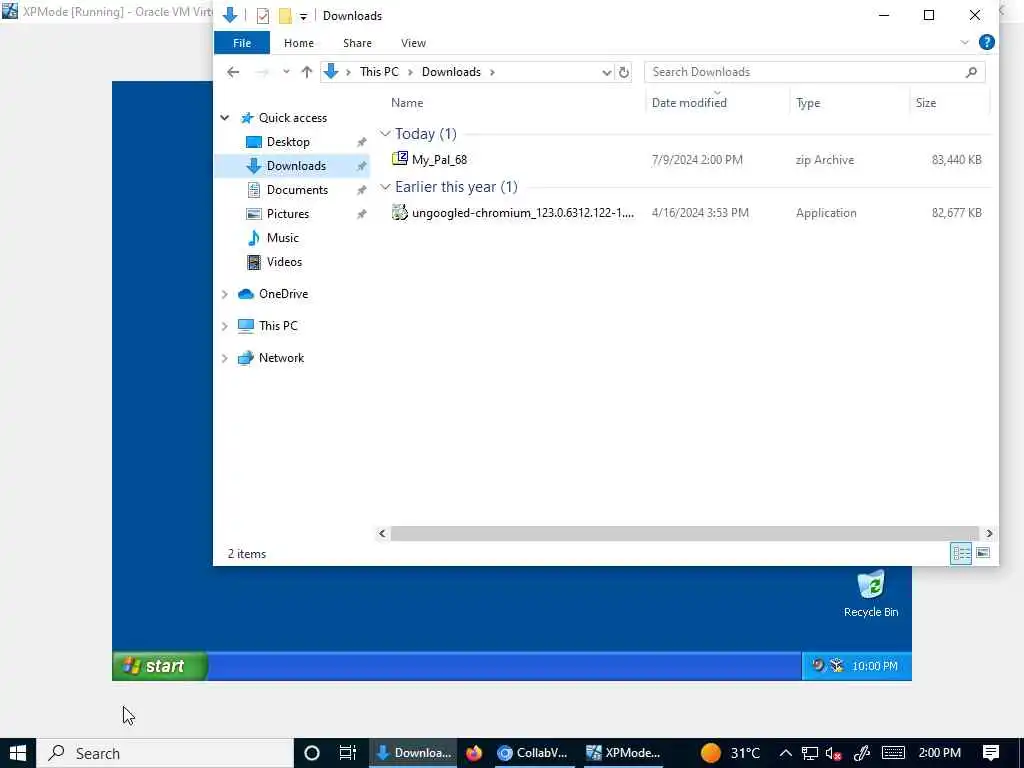Open the Quick Access Toolbar customize dropdown
1024x768 pixels.
[303, 16]
